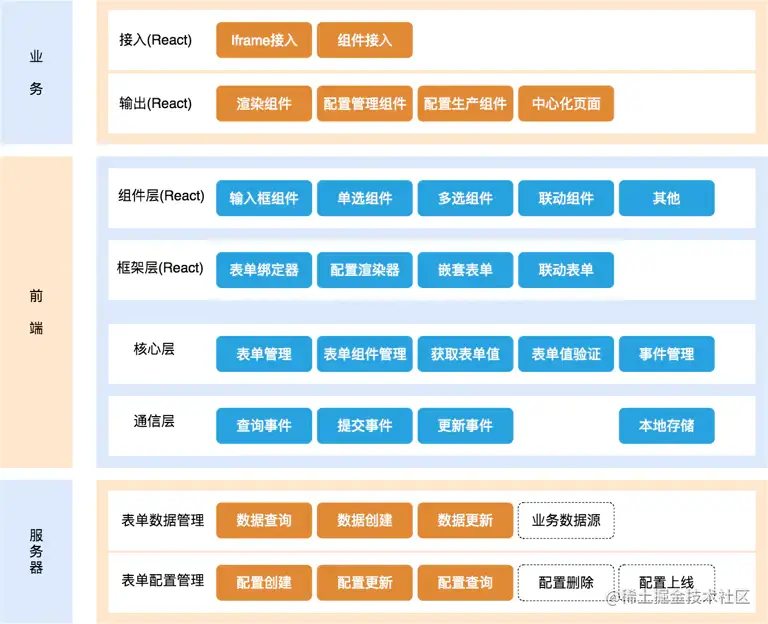Choose the 多选组件 block

click(x=465, y=198)
